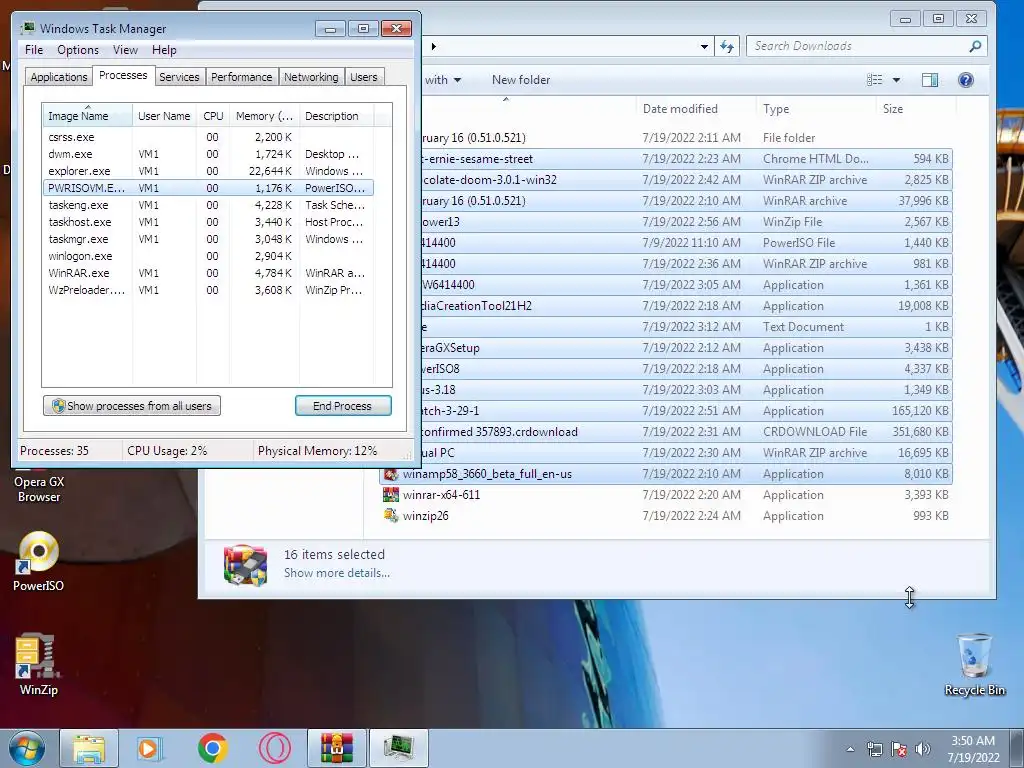Open Google Chrome from taskbar
This screenshot has width=1024, height=768.
pyautogui.click(x=212, y=748)
